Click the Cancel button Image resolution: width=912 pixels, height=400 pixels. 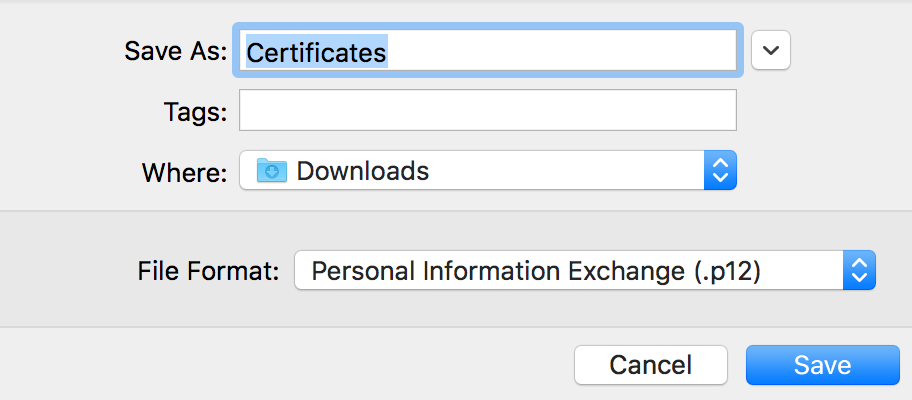[x=650, y=365]
